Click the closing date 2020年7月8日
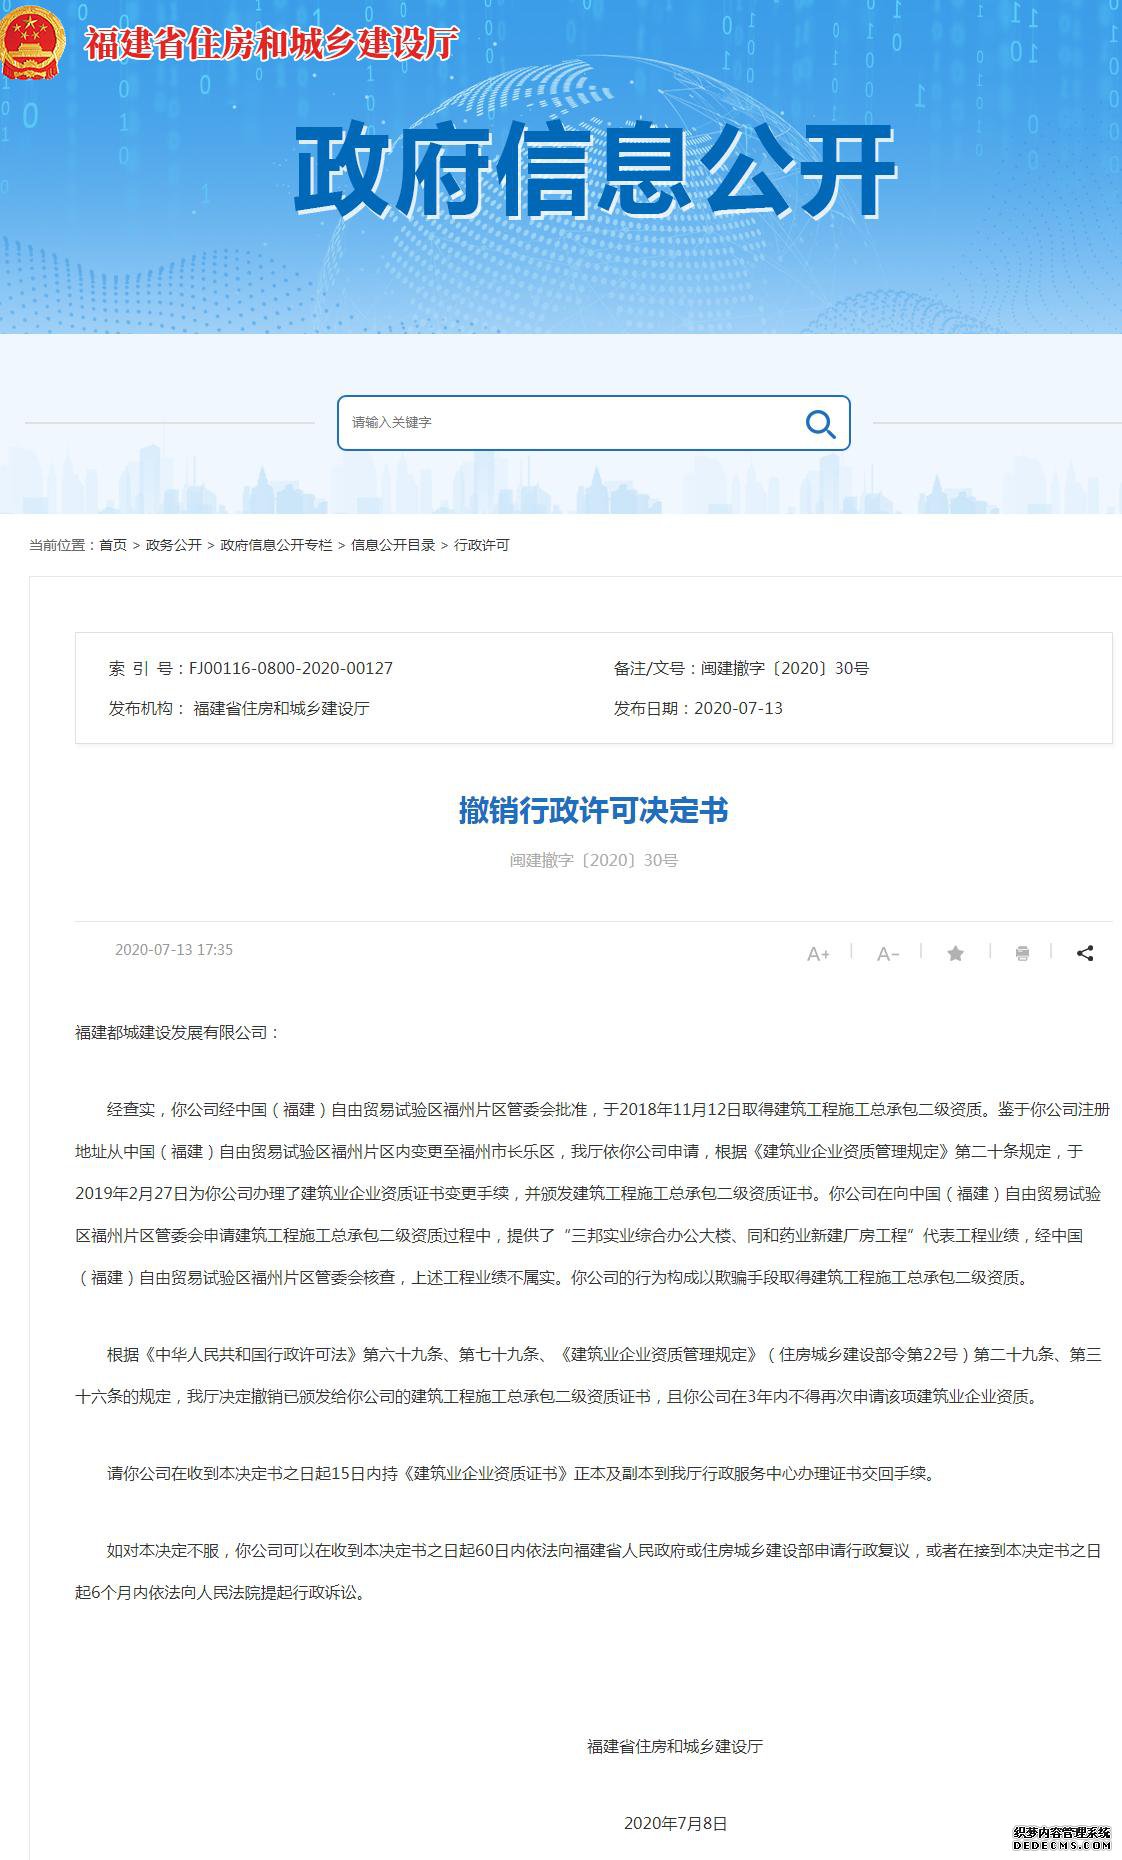This screenshot has width=1122, height=1860. pyautogui.click(x=675, y=1823)
